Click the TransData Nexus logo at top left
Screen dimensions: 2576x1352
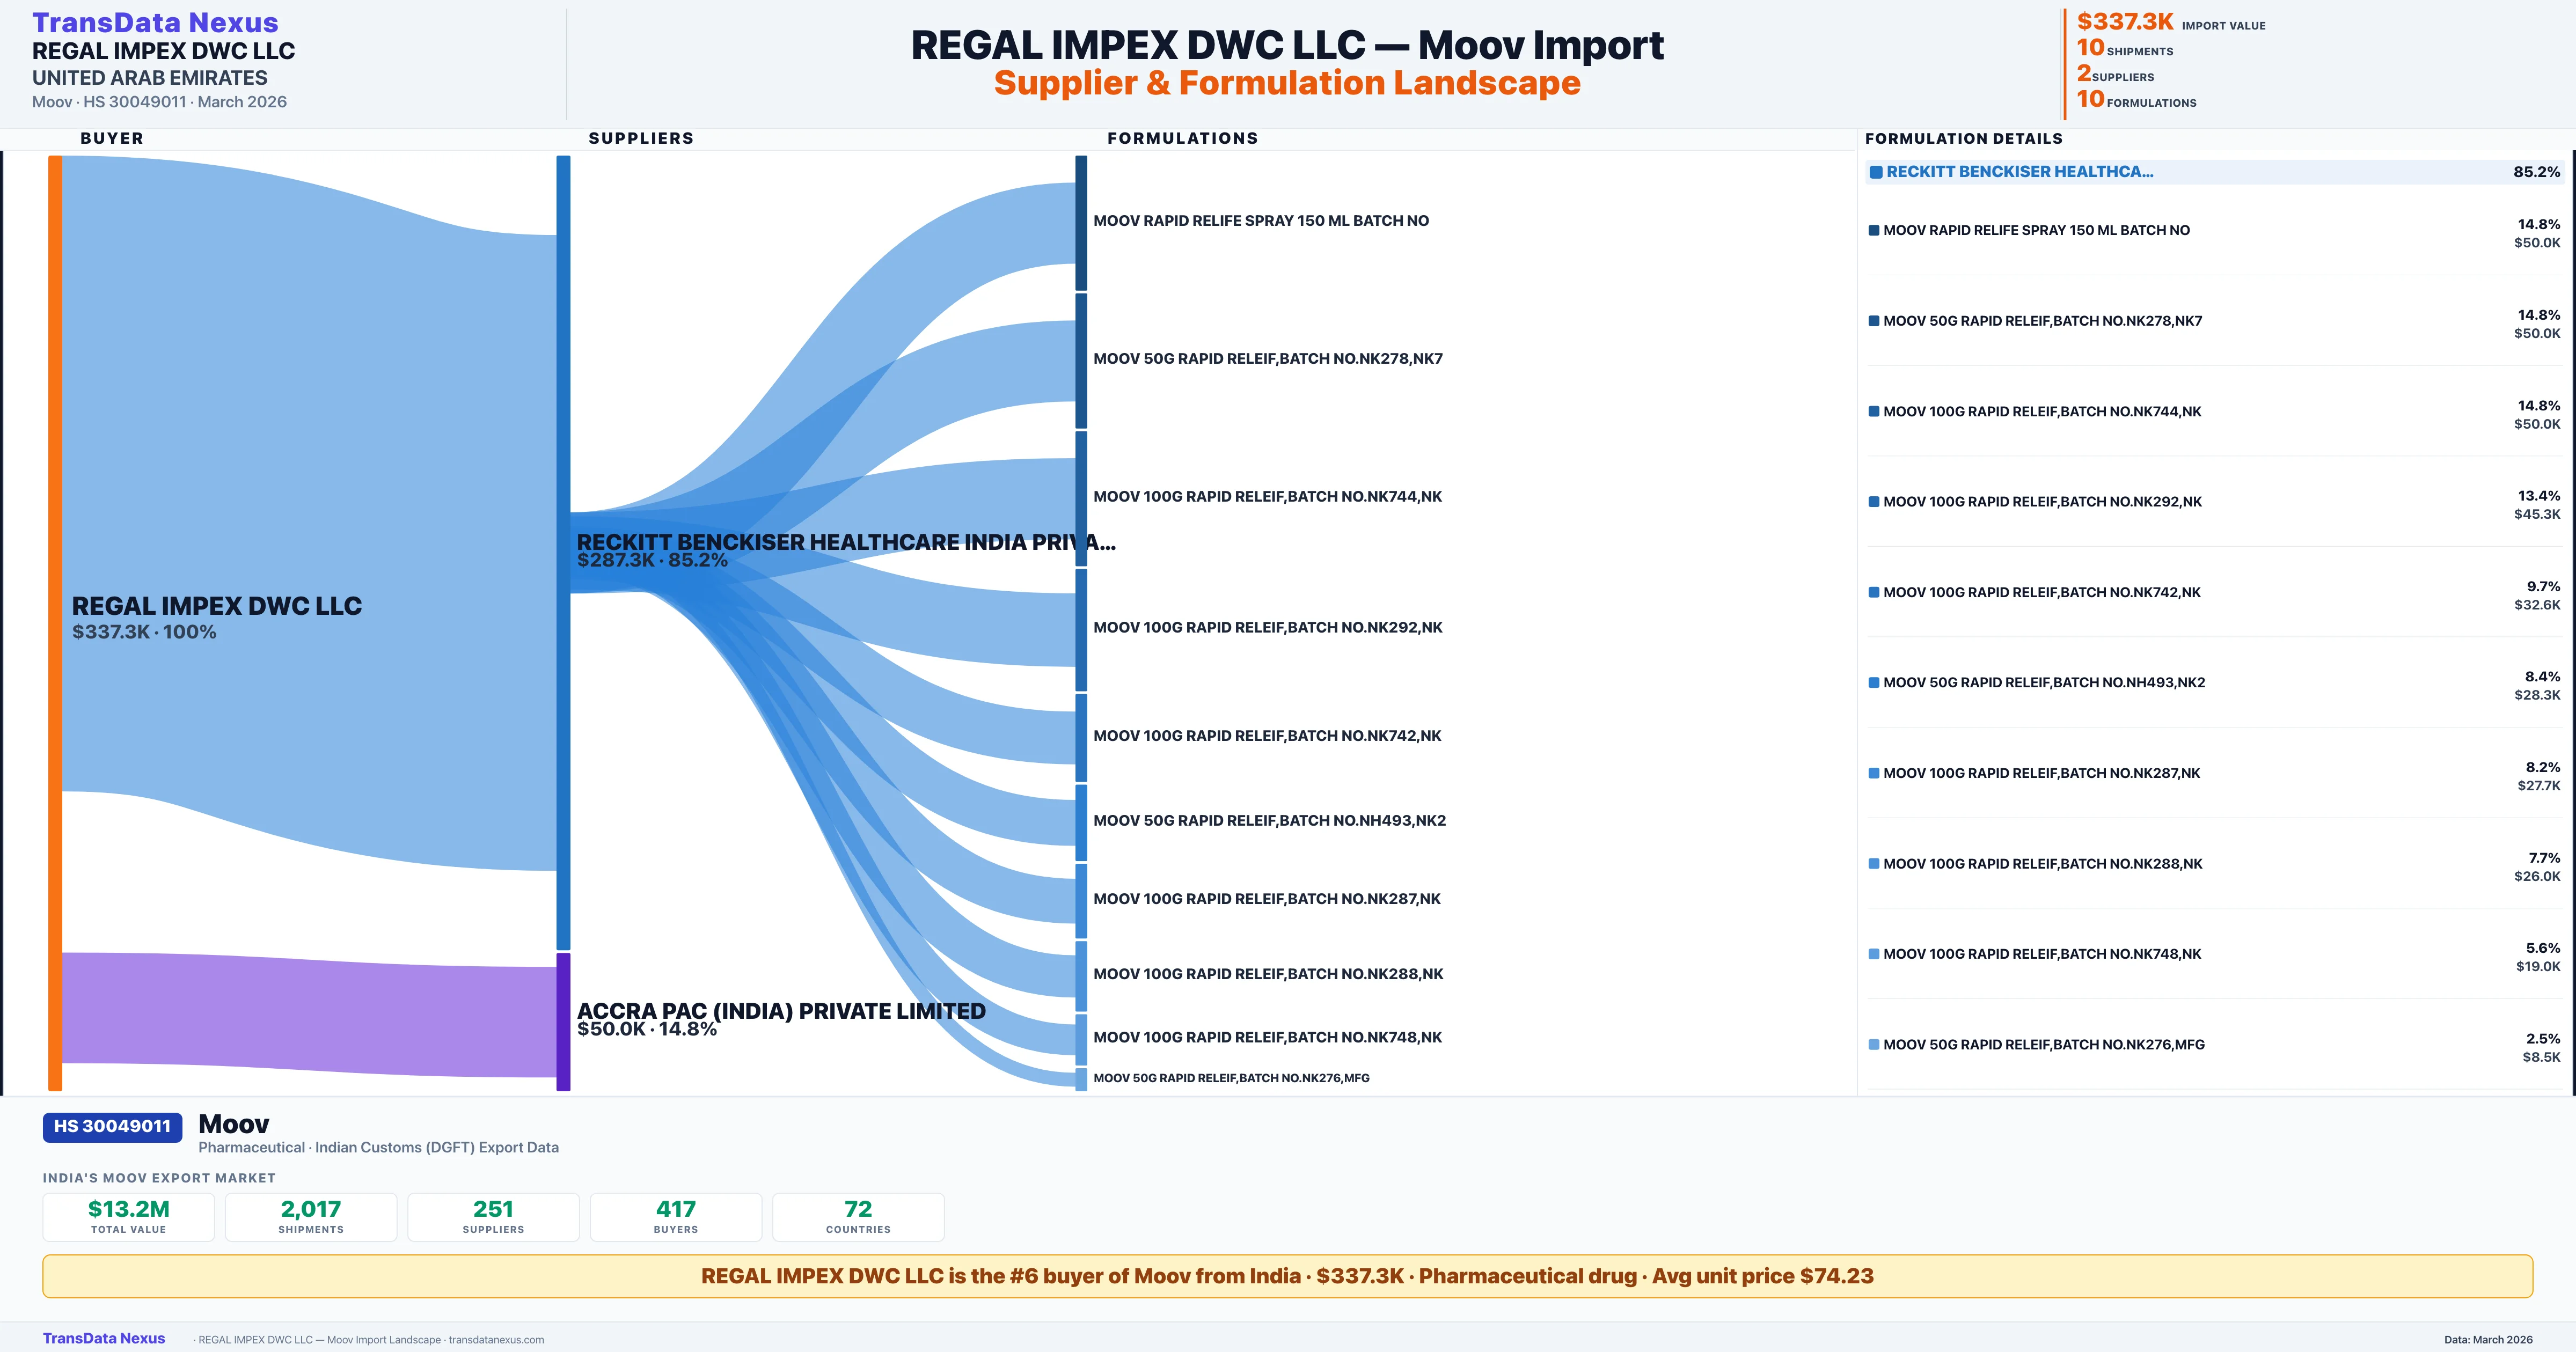click(x=155, y=22)
